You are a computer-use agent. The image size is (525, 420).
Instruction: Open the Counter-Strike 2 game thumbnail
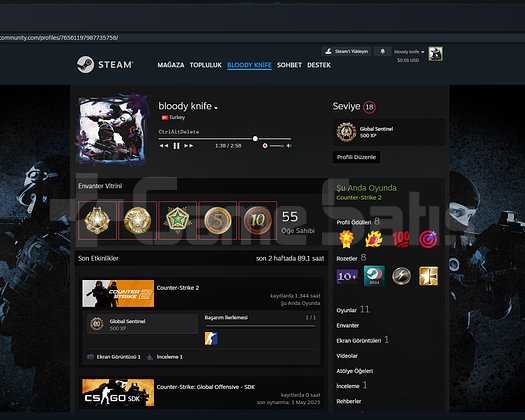click(x=118, y=293)
